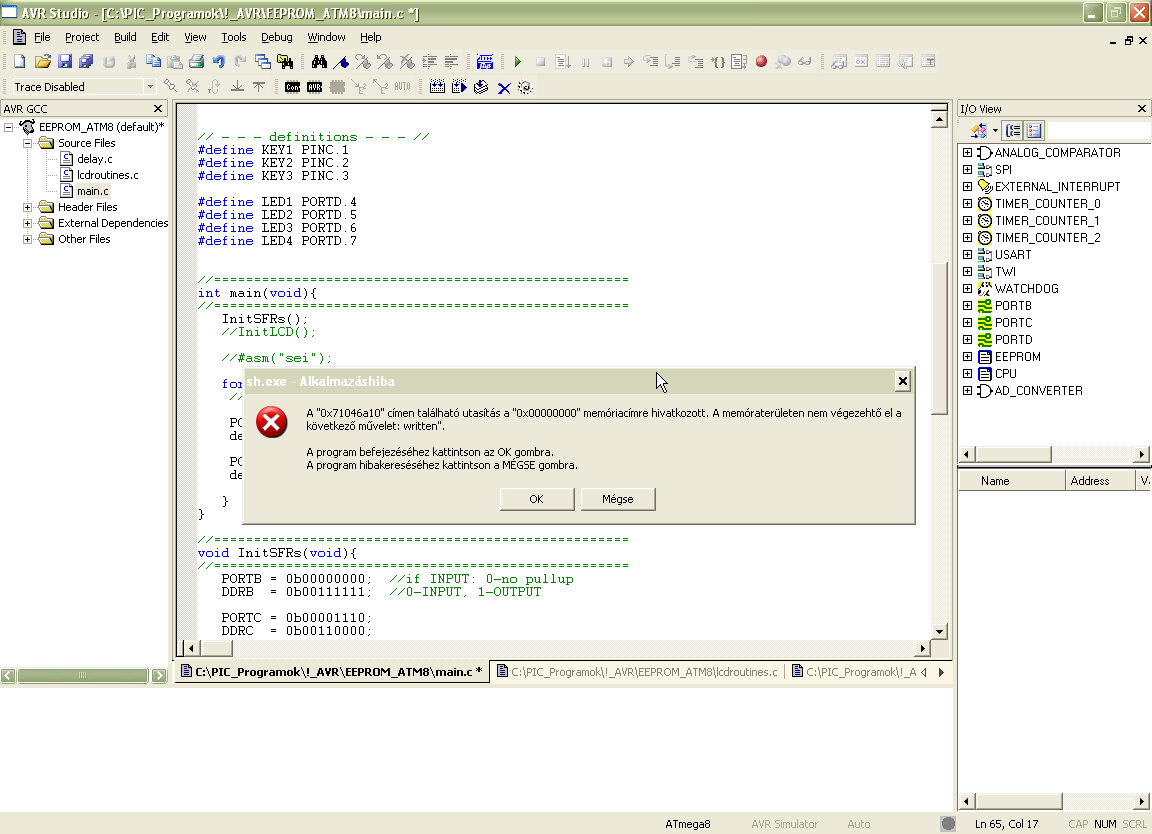
Task: Click the binoculars Find icon
Action: tap(319, 62)
